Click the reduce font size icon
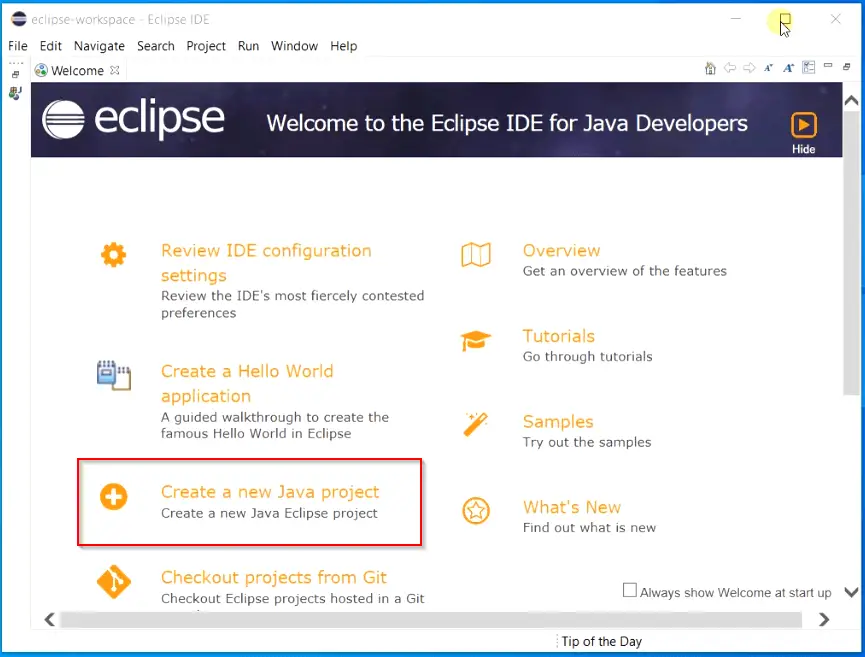This screenshot has height=657, width=865. click(x=768, y=68)
